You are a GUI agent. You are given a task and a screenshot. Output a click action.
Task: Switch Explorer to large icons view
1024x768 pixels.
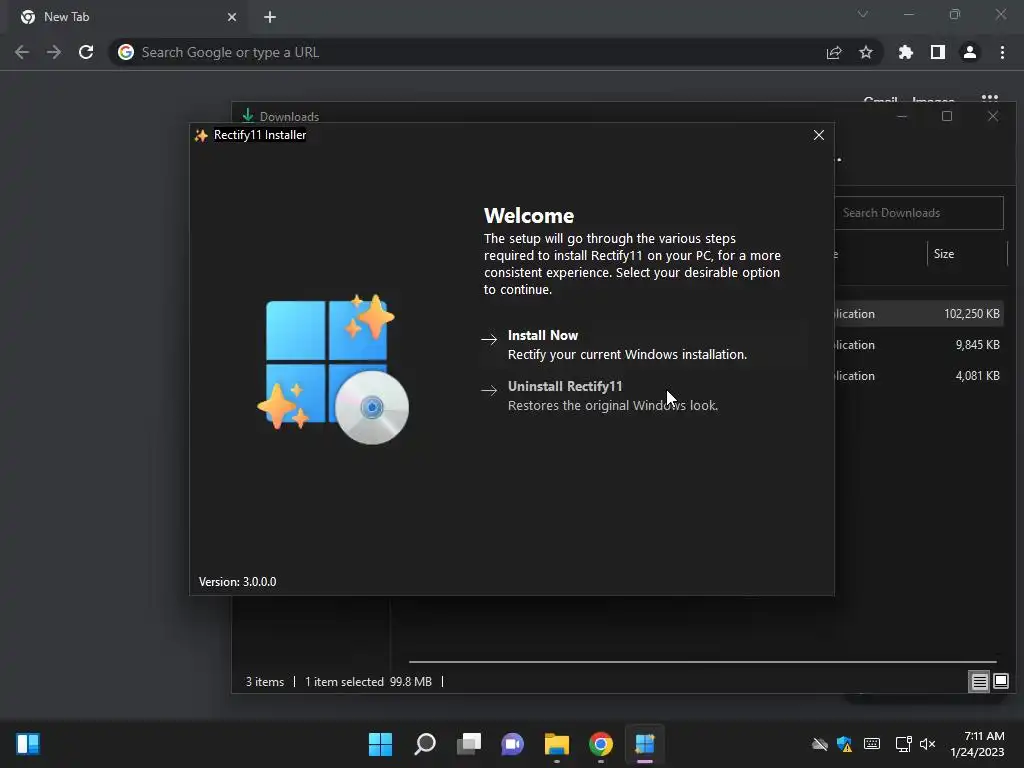point(1000,682)
